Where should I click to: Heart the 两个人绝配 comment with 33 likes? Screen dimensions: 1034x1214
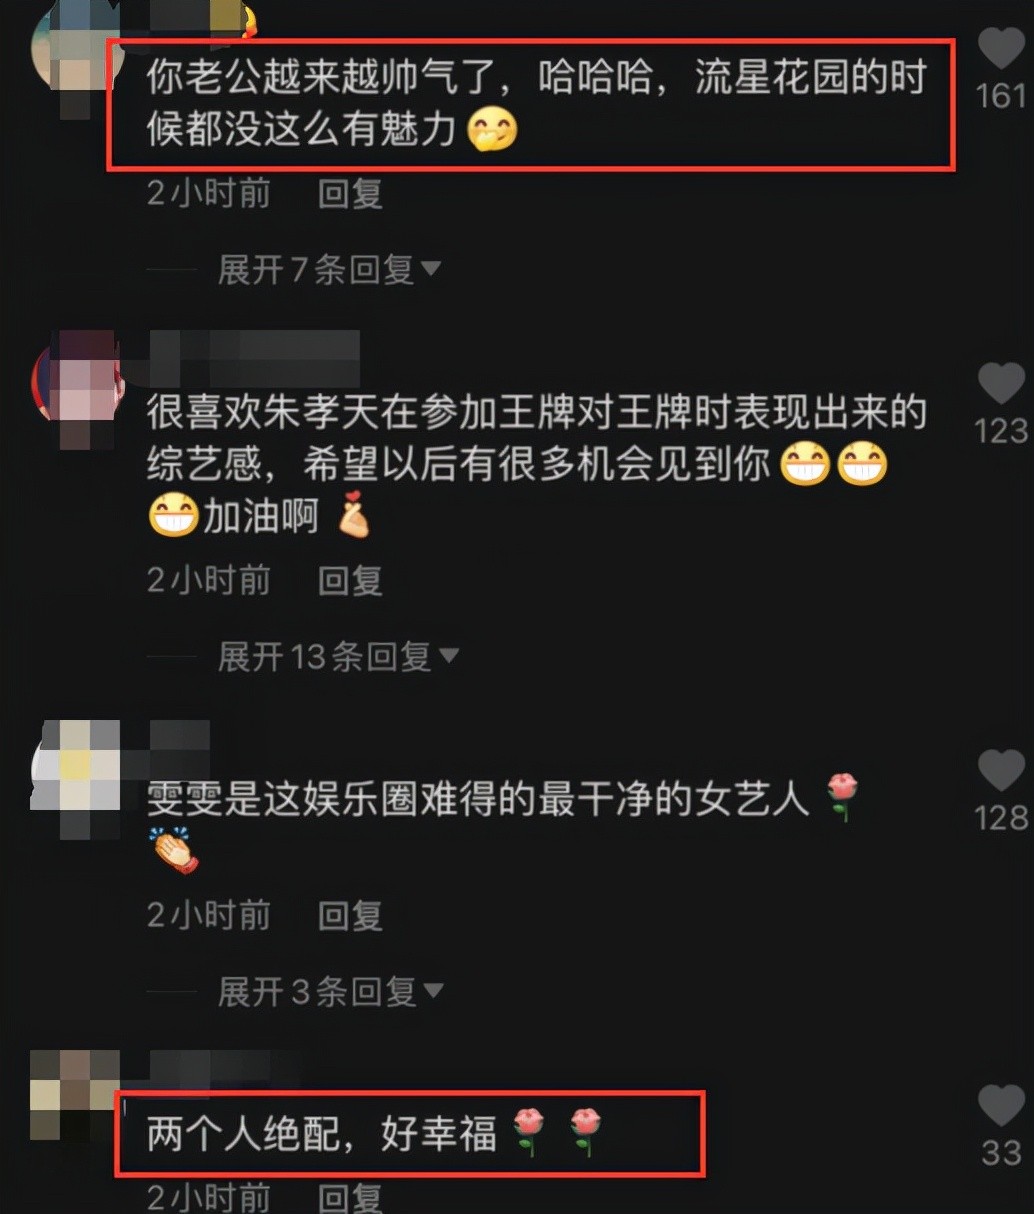coord(1000,1106)
